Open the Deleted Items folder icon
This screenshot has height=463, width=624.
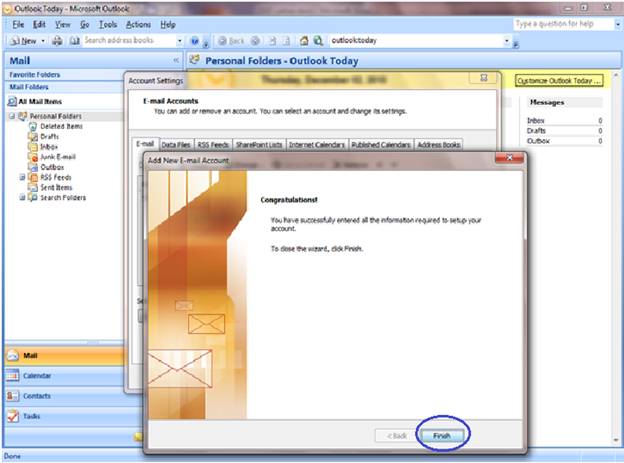[x=33, y=127]
